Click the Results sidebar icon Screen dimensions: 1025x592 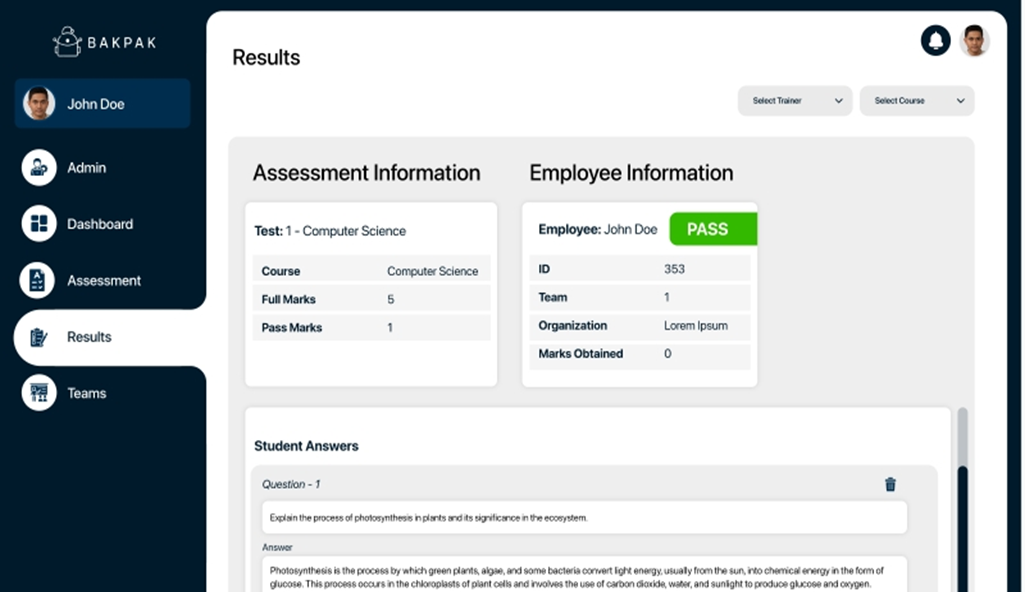tap(39, 337)
